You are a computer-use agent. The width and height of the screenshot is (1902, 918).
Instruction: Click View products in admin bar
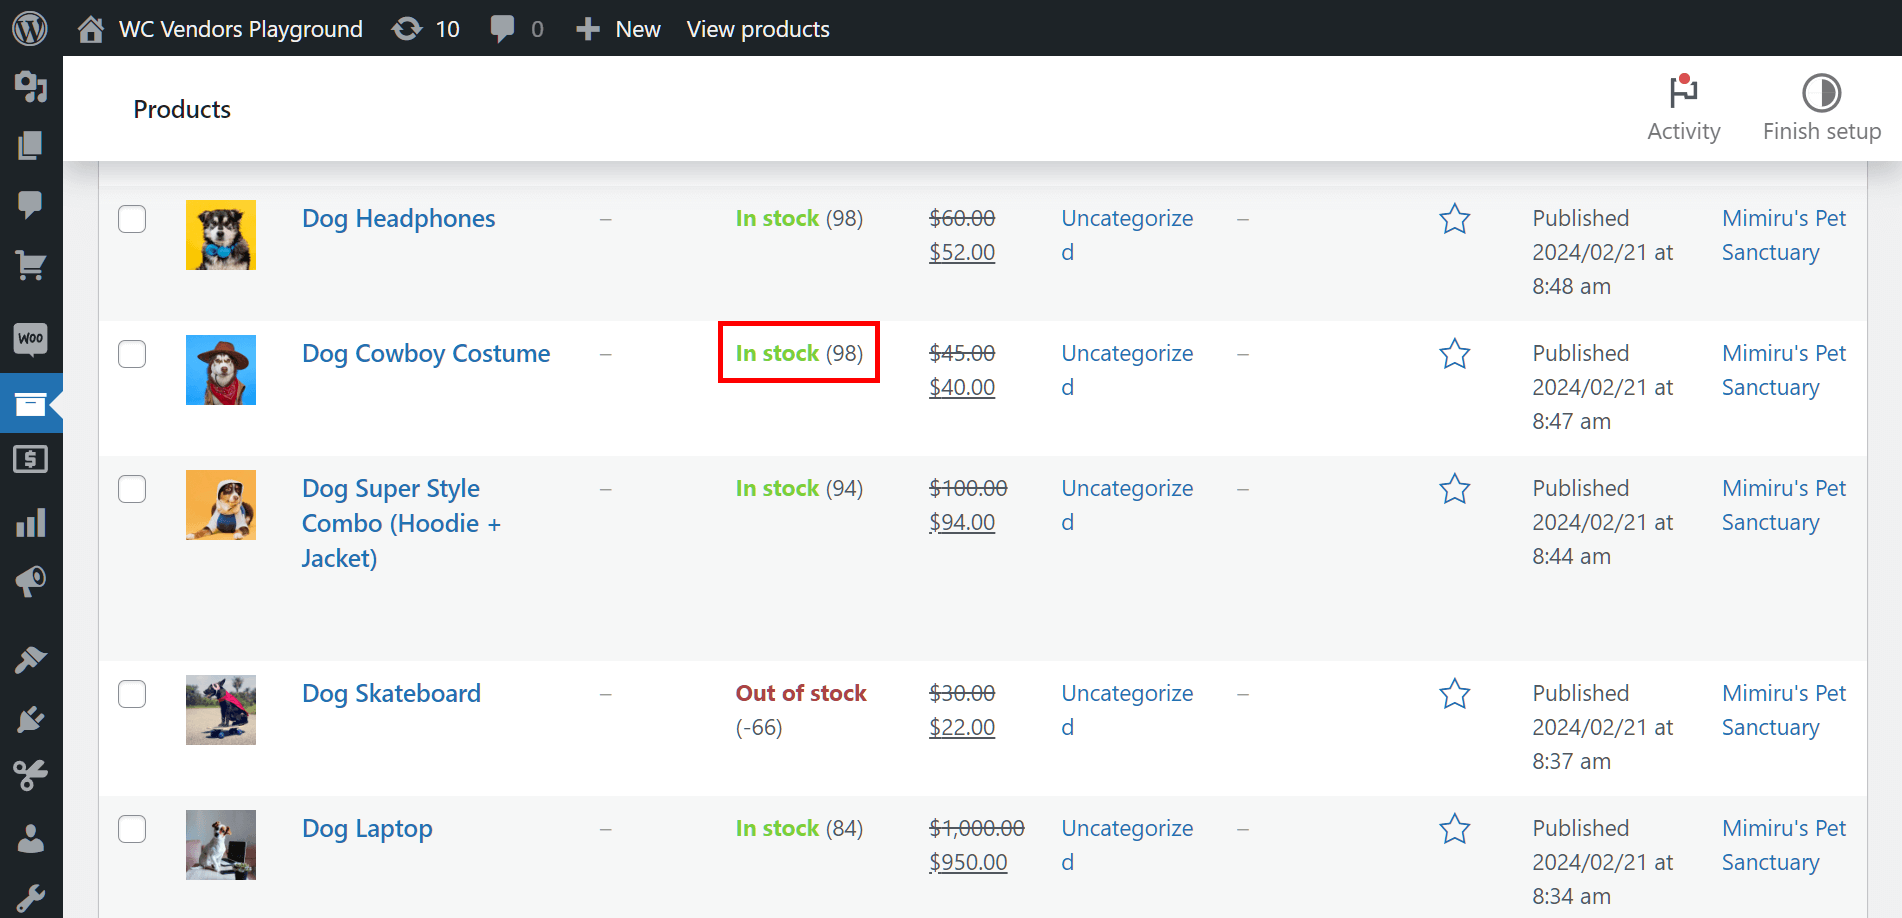(x=758, y=29)
